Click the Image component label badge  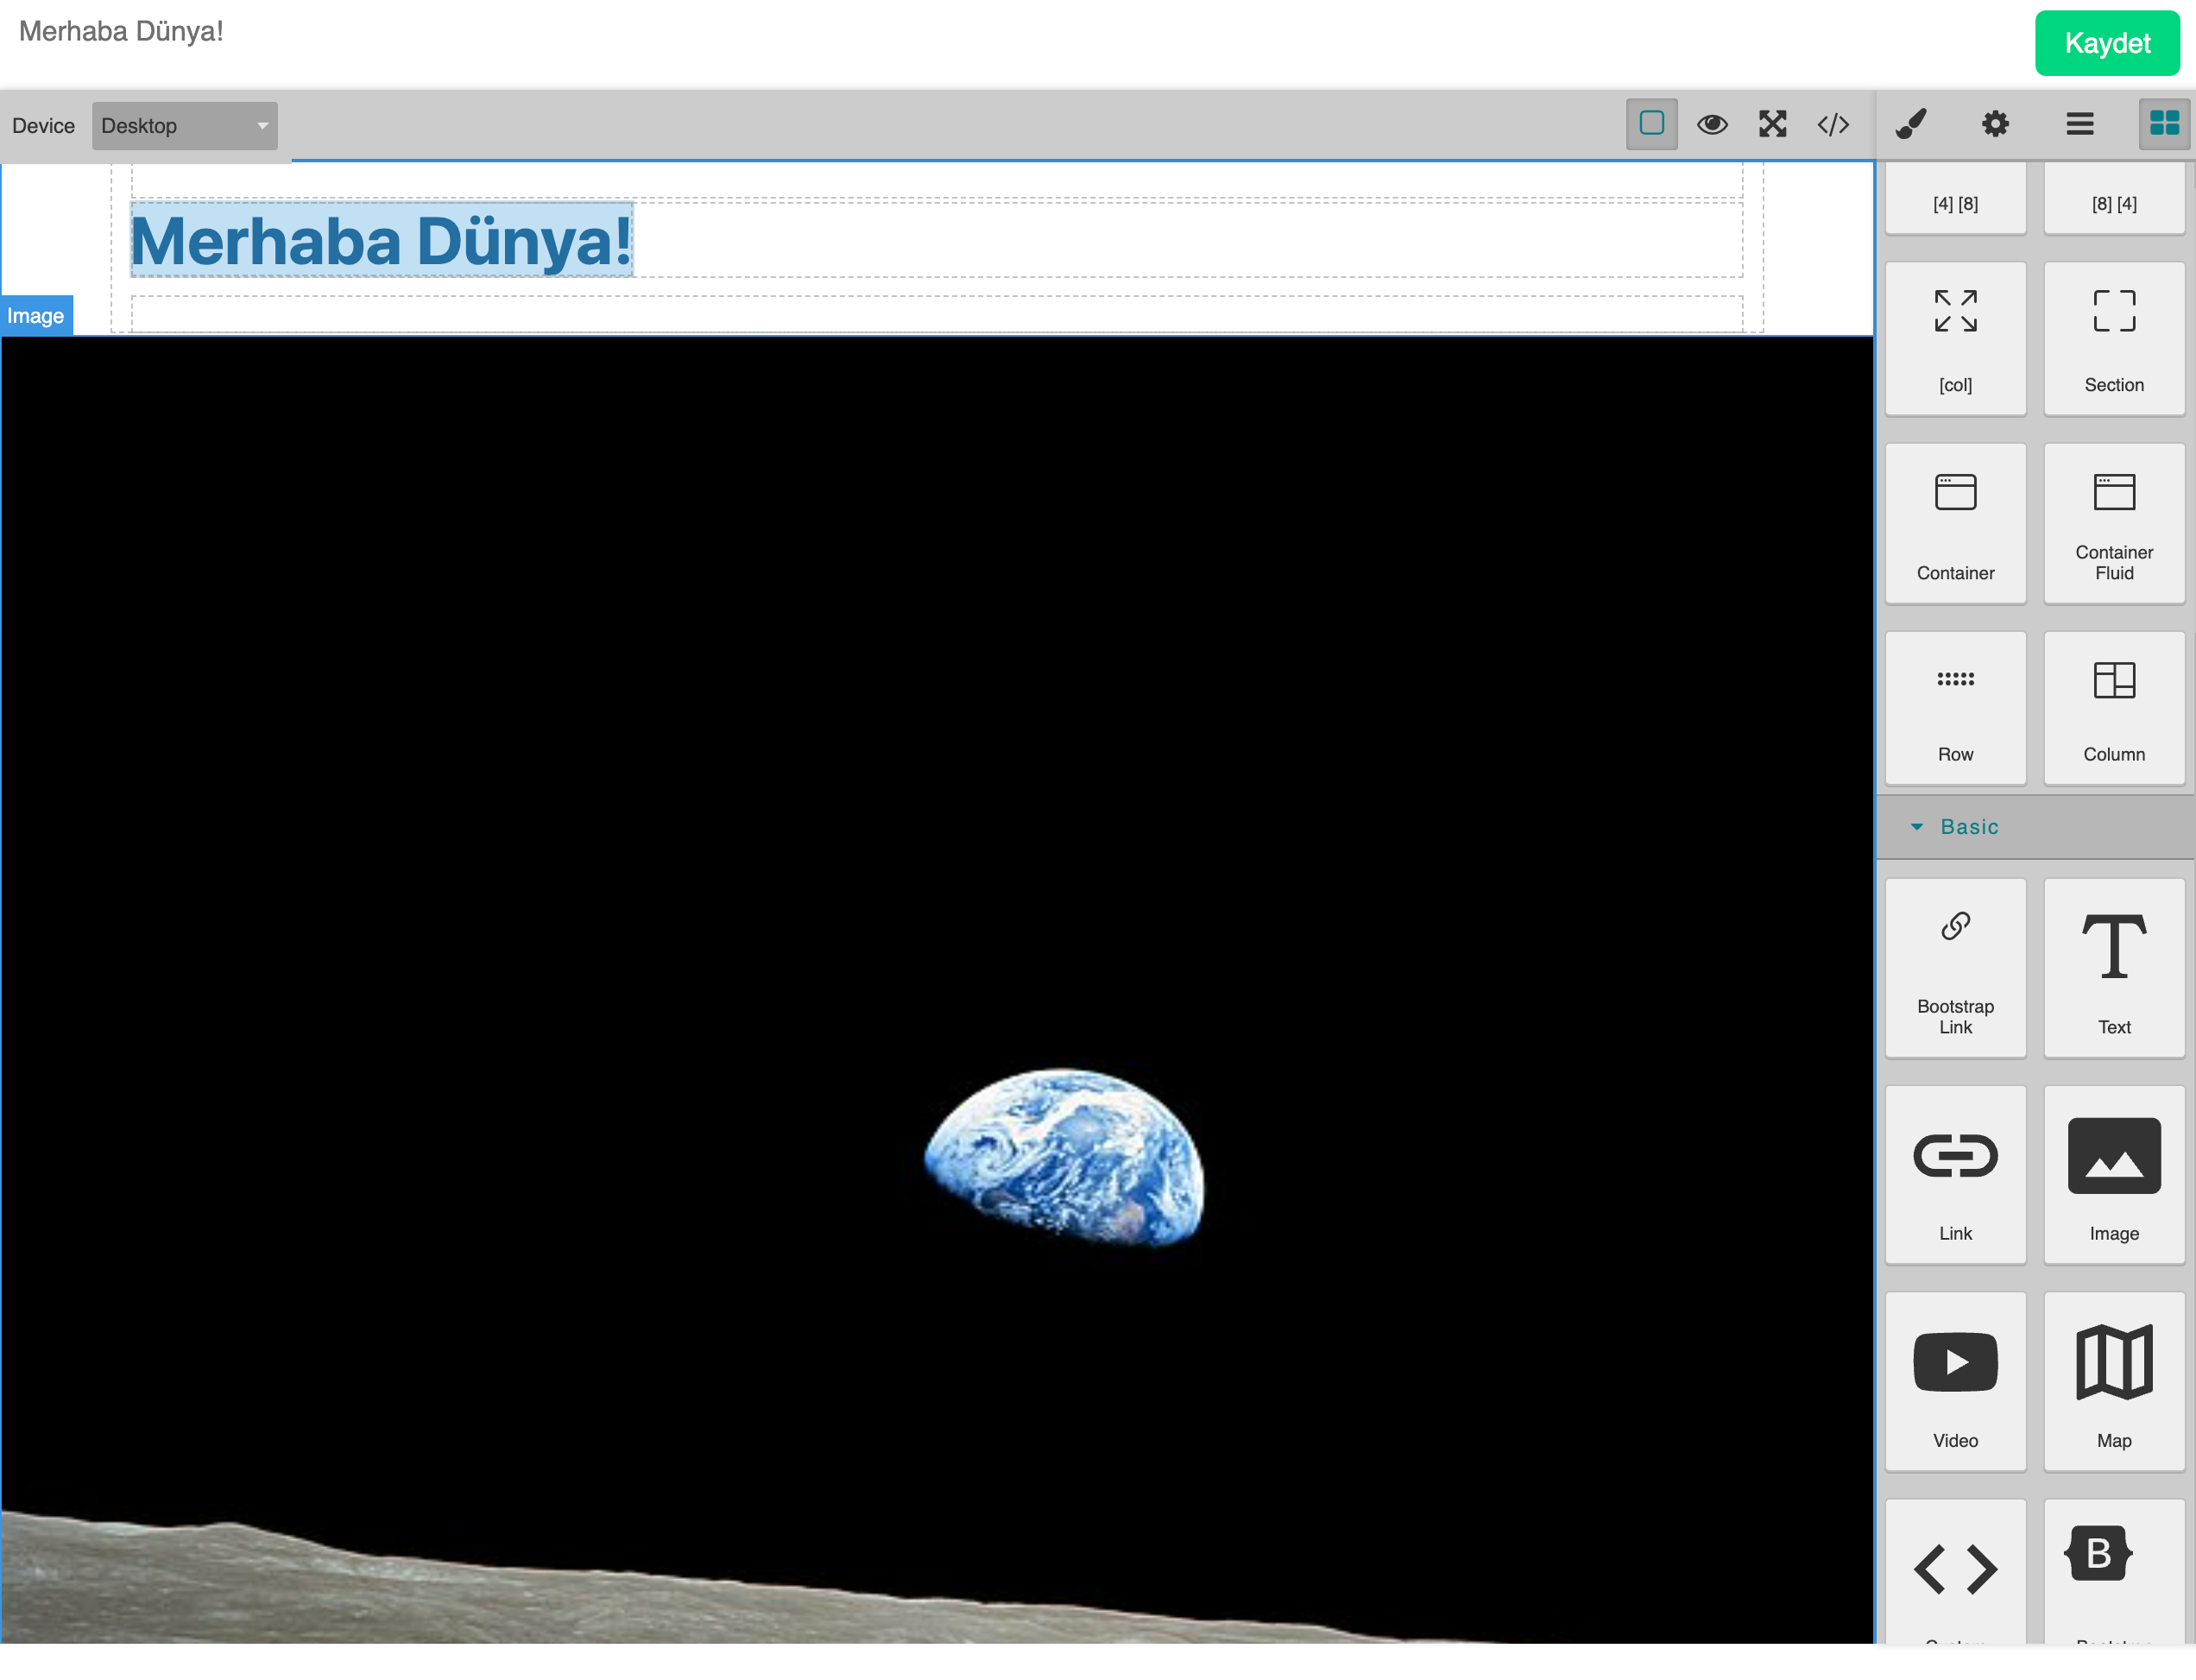36,316
